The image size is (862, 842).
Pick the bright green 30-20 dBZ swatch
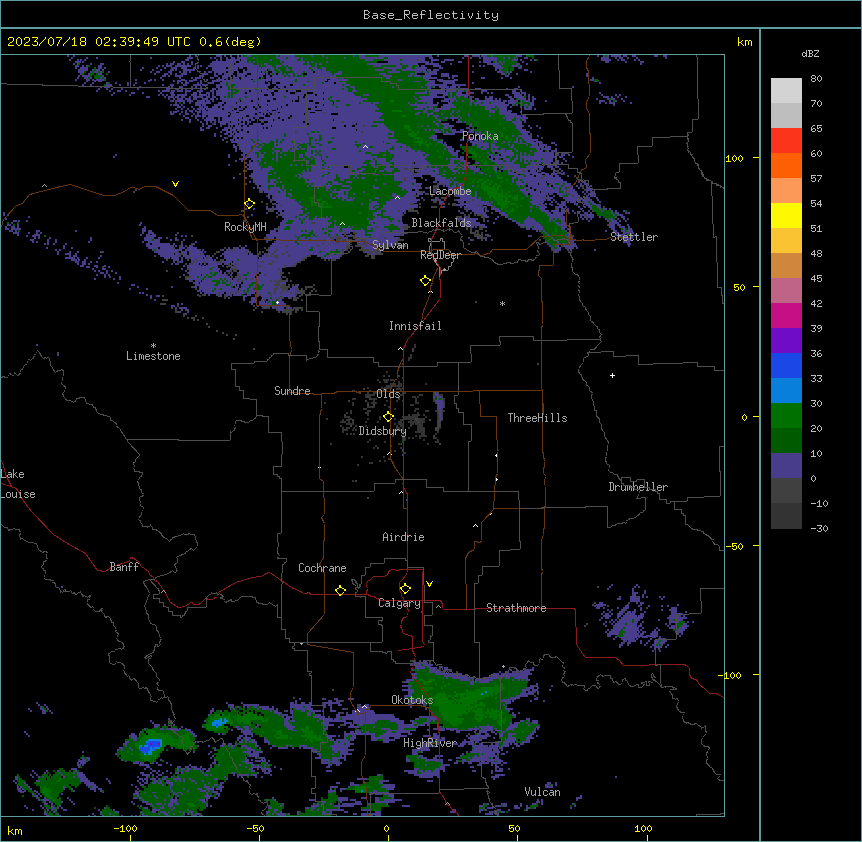point(786,416)
